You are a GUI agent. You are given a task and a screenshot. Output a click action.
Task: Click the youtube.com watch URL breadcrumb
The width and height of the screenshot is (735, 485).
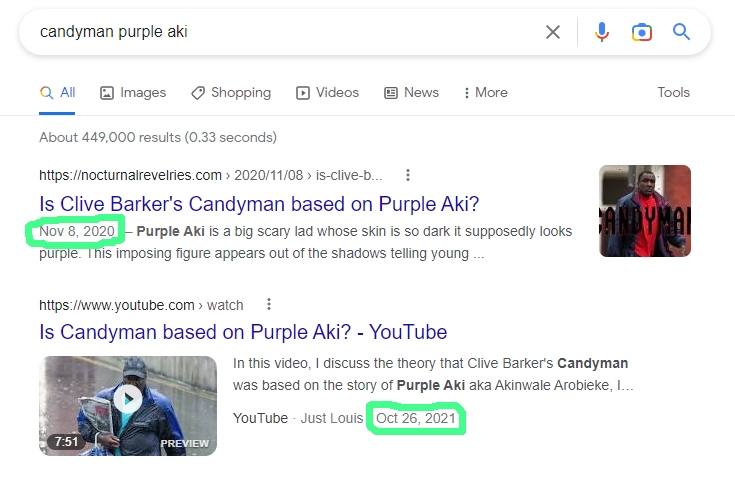click(x=140, y=304)
